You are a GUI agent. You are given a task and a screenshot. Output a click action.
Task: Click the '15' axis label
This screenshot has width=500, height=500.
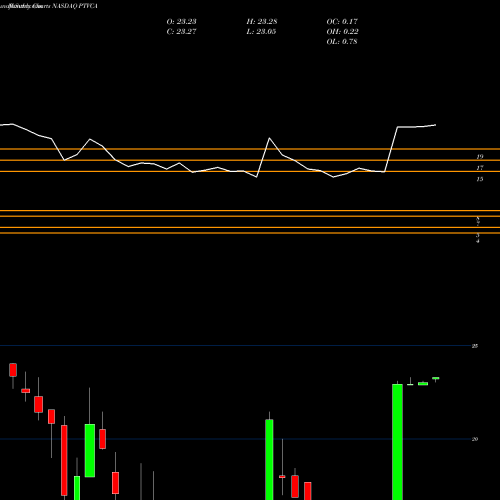coord(480,179)
